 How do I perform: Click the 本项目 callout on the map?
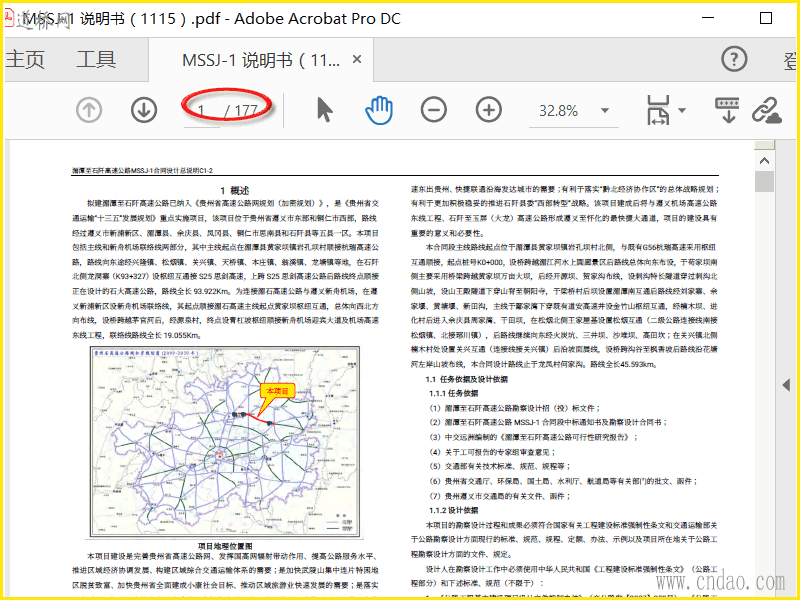[x=277, y=391]
